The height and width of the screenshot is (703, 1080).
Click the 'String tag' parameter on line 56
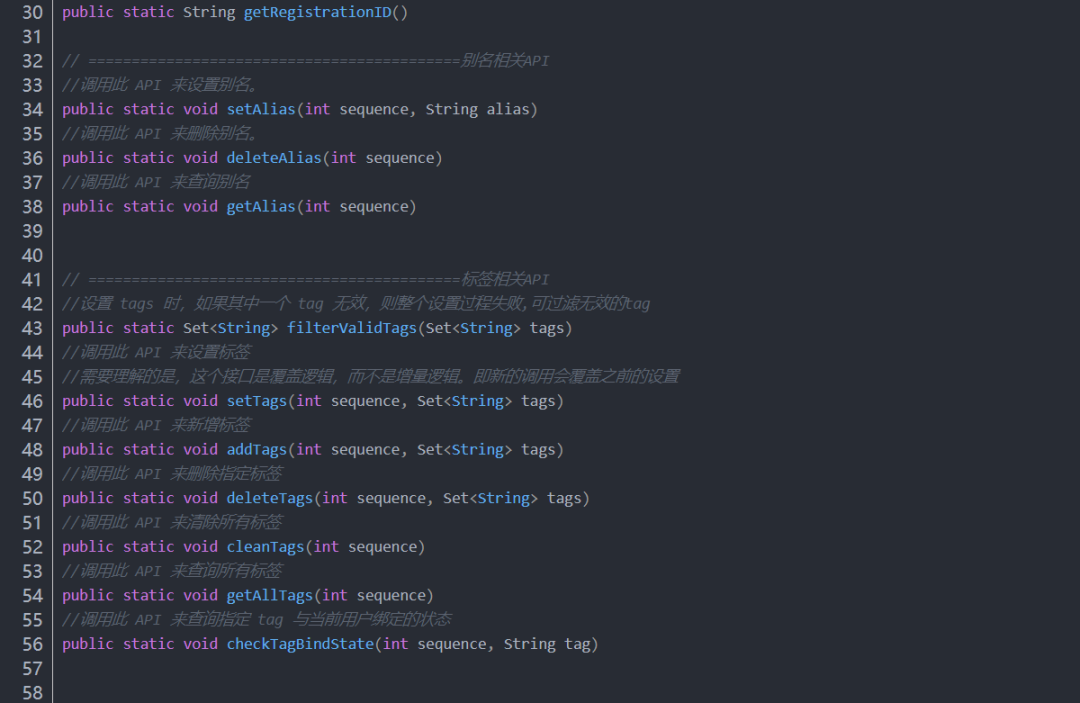pos(547,644)
